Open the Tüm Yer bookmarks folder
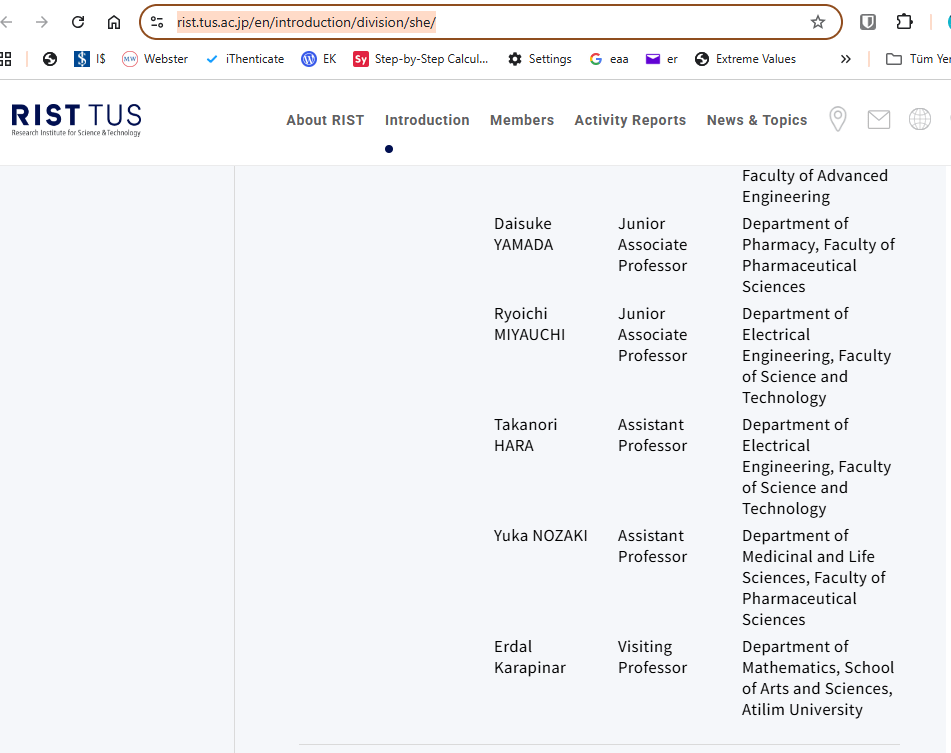 pos(918,59)
